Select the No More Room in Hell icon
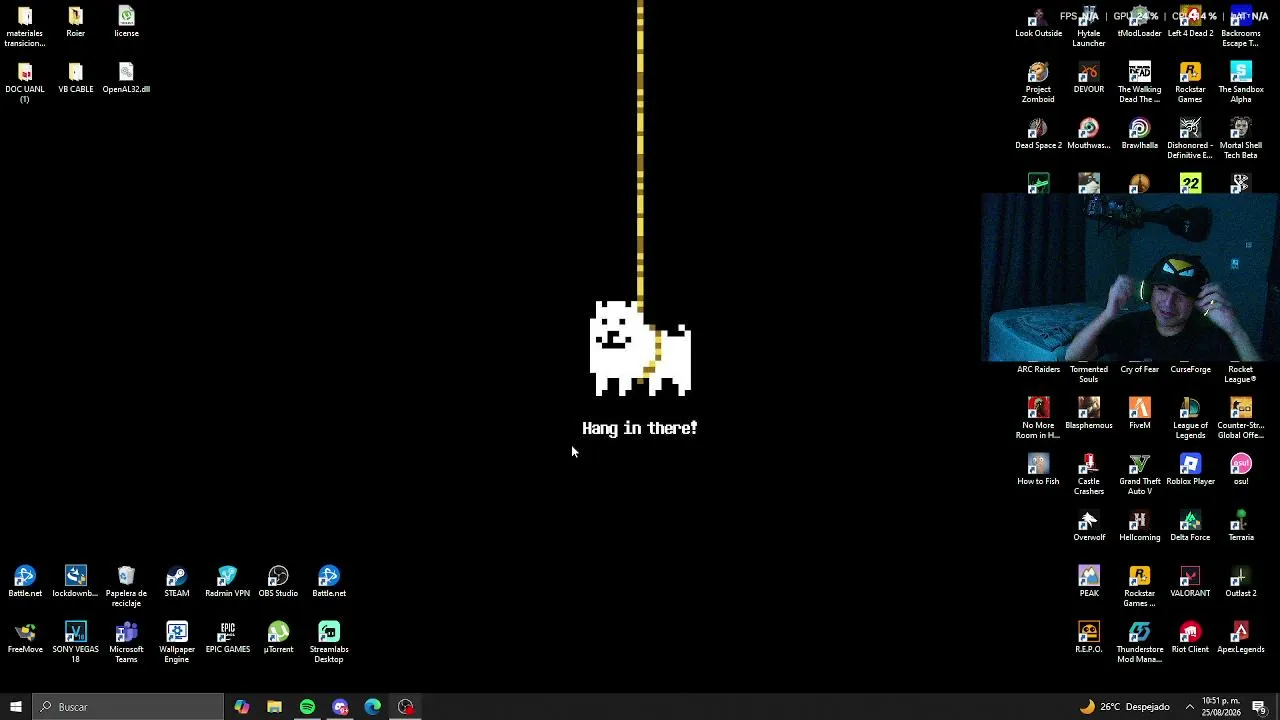Image resolution: width=1280 pixels, height=720 pixels. click(1038, 418)
